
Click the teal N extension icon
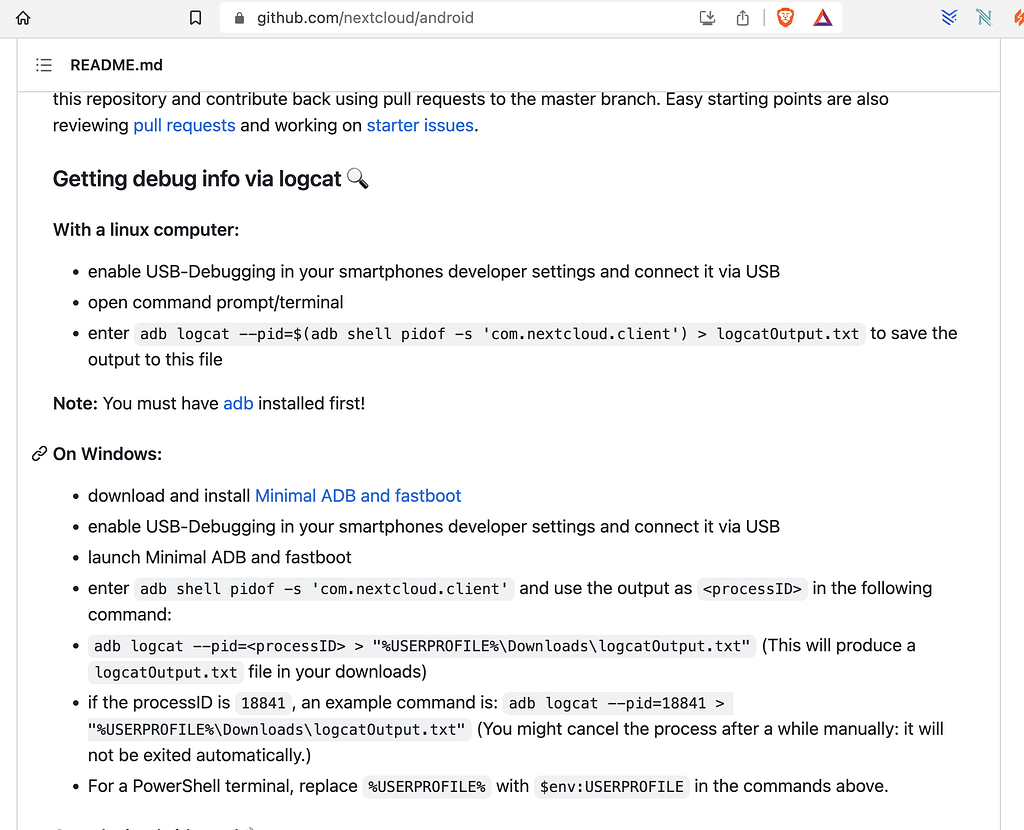pyautogui.click(x=983, y=17)
